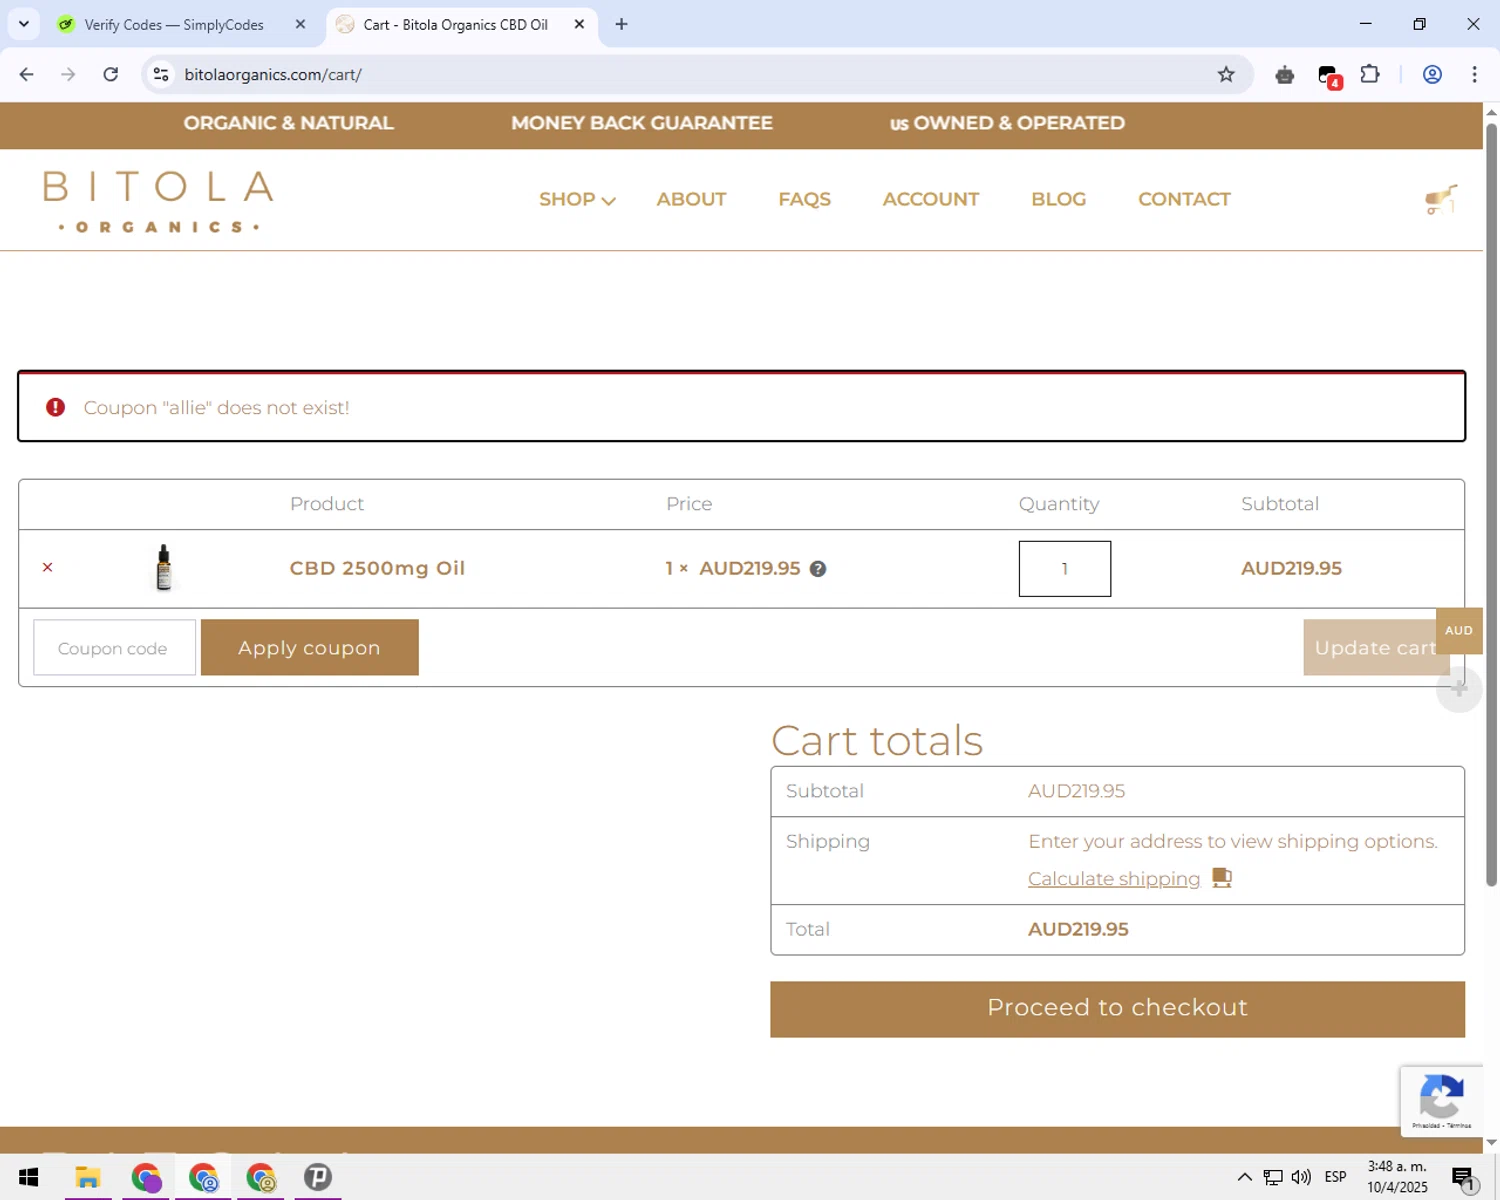Click the "Coupon "allie" does not exist!" message
Image resolution: width=1500 pixels, height=1200 pixels.
pos(216,408)
